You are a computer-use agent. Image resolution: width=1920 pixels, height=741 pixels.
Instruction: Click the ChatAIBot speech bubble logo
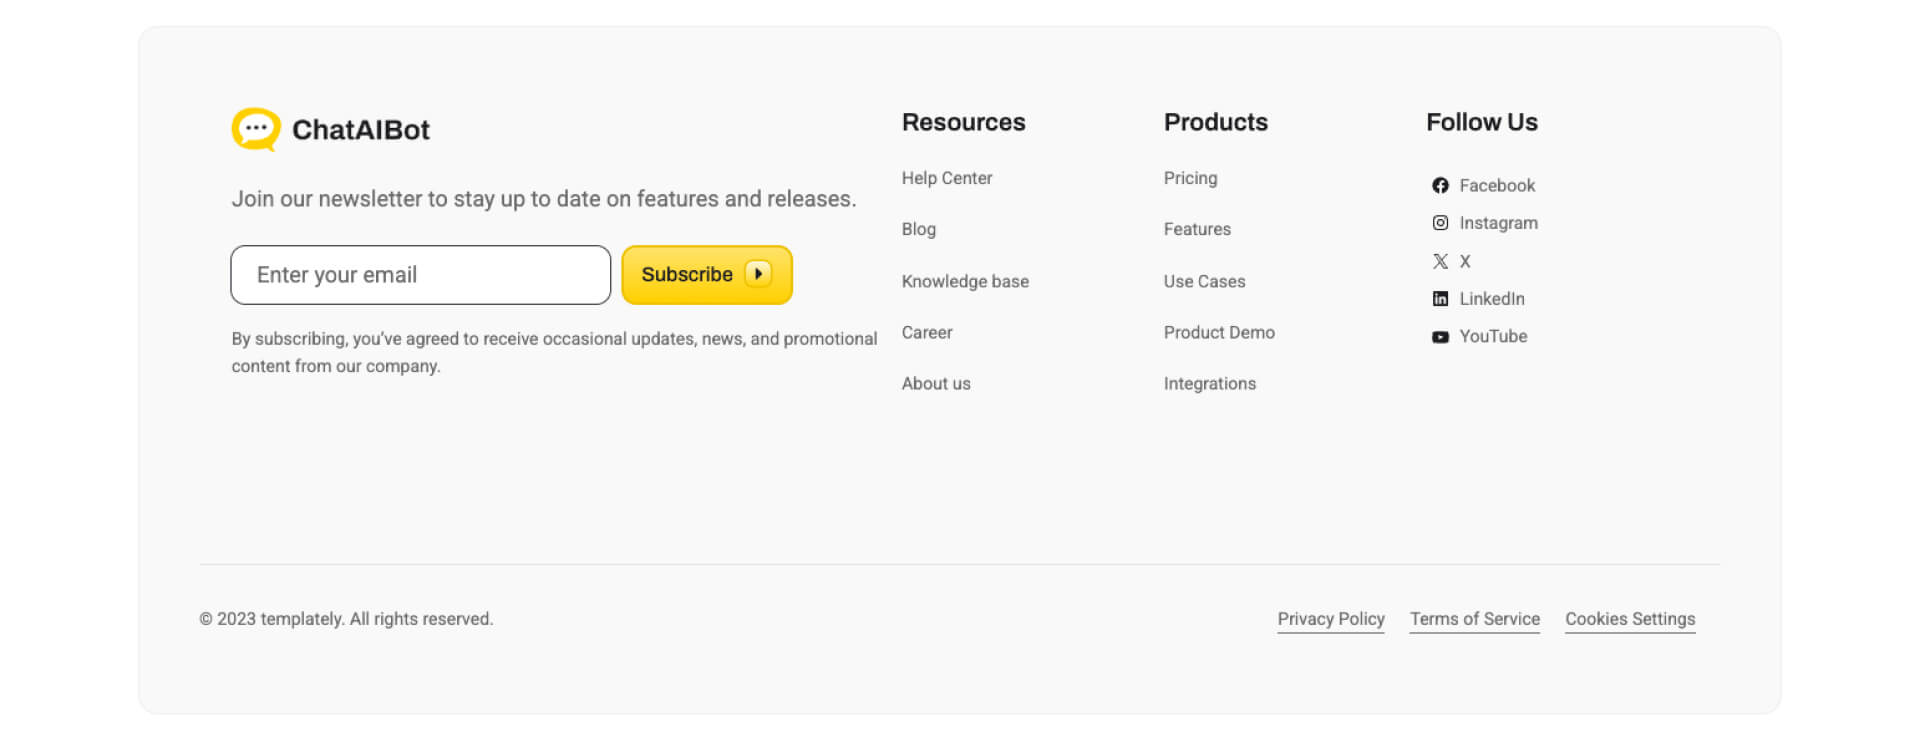tap(256, 130)
